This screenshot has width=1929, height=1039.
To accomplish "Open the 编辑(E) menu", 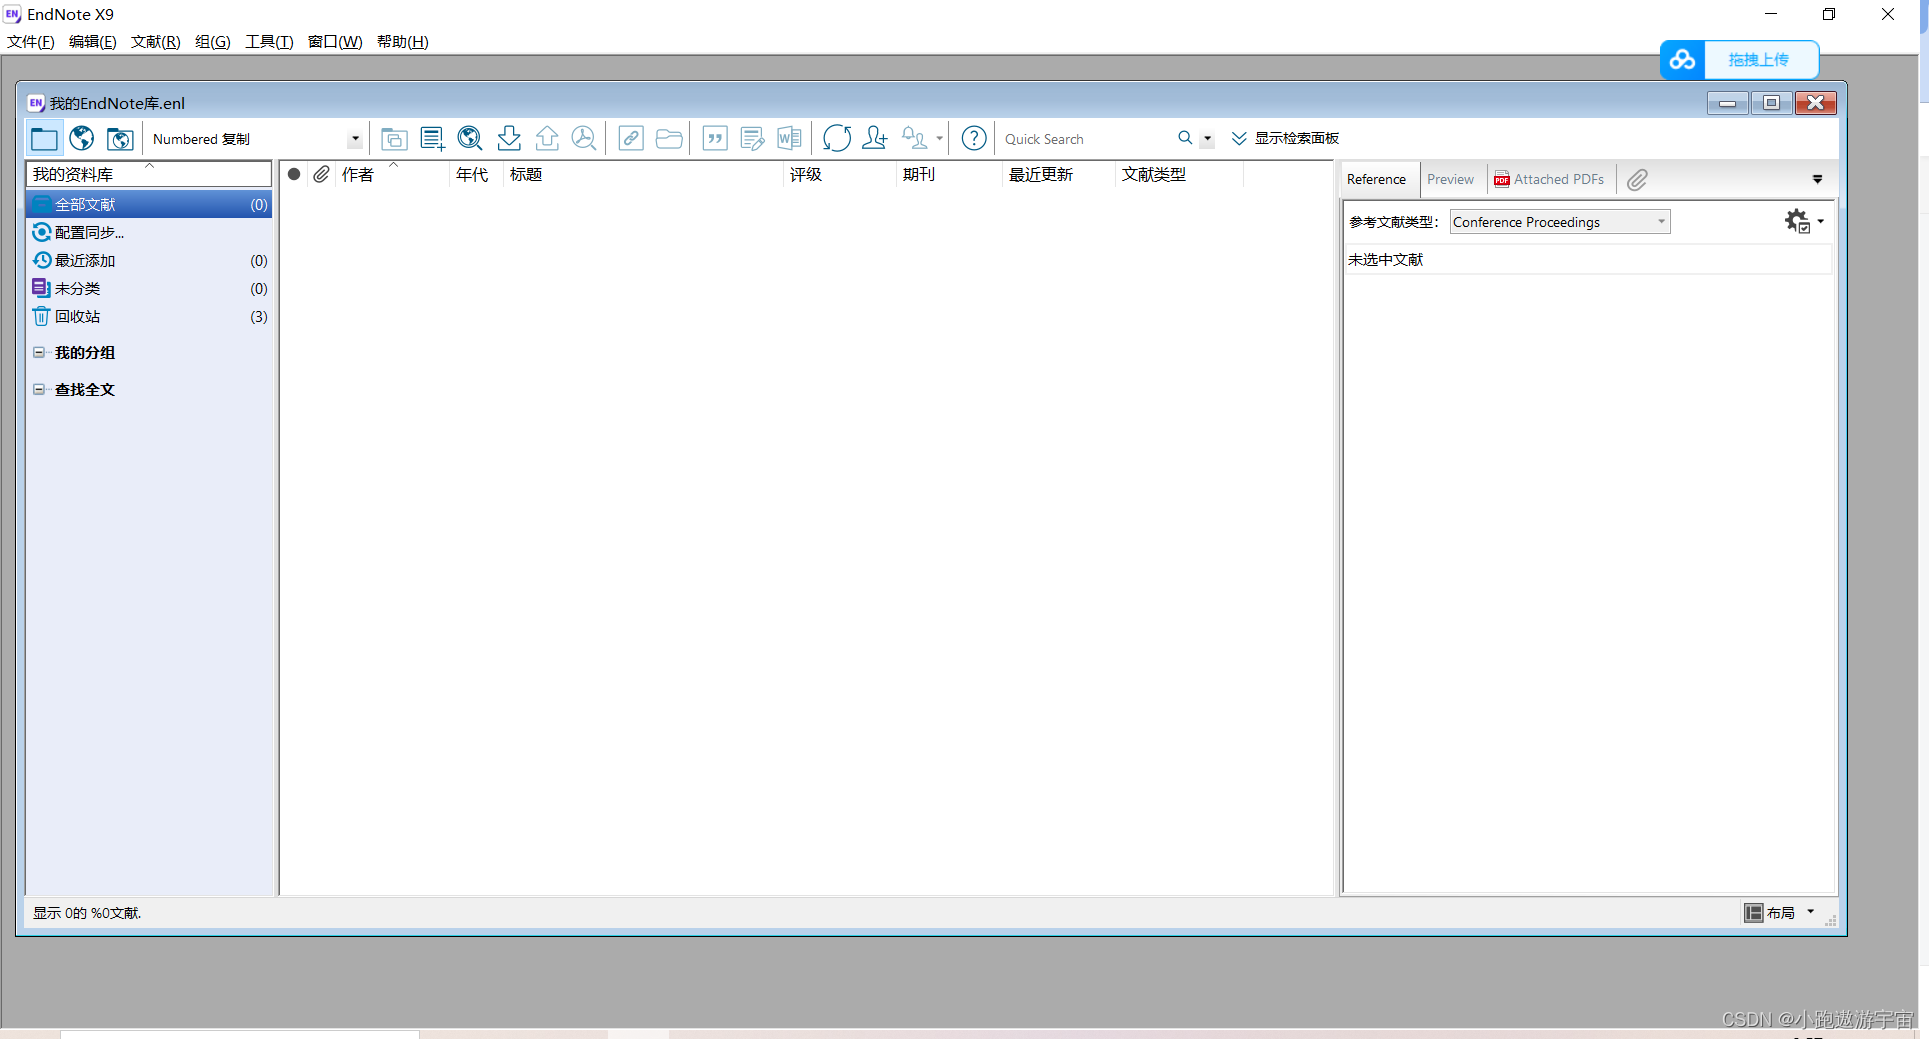I will (93, 42).
